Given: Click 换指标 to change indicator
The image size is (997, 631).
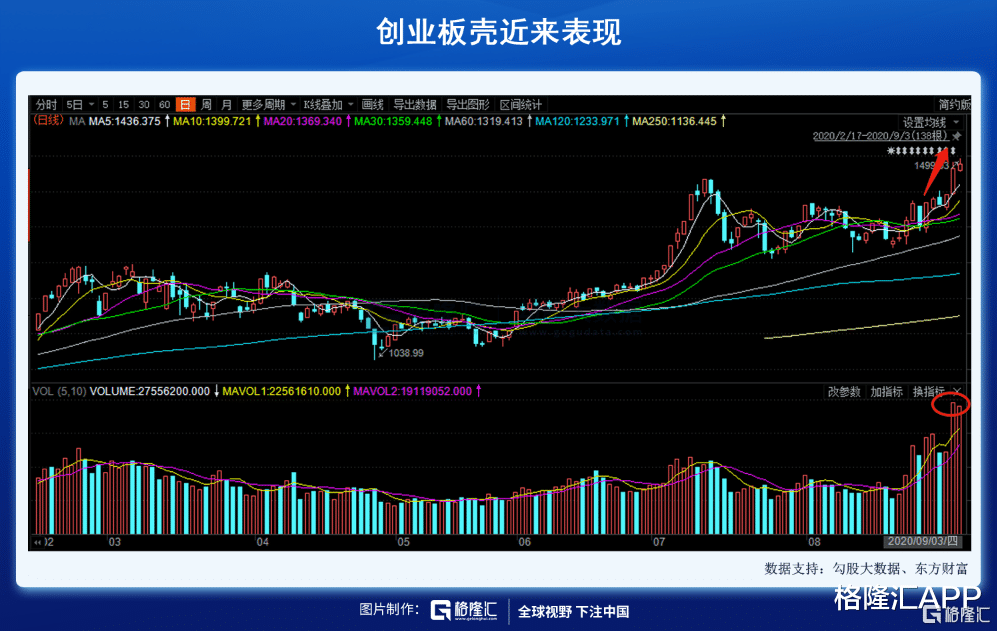Looking at the screenshot, I should tap(928, 391).
